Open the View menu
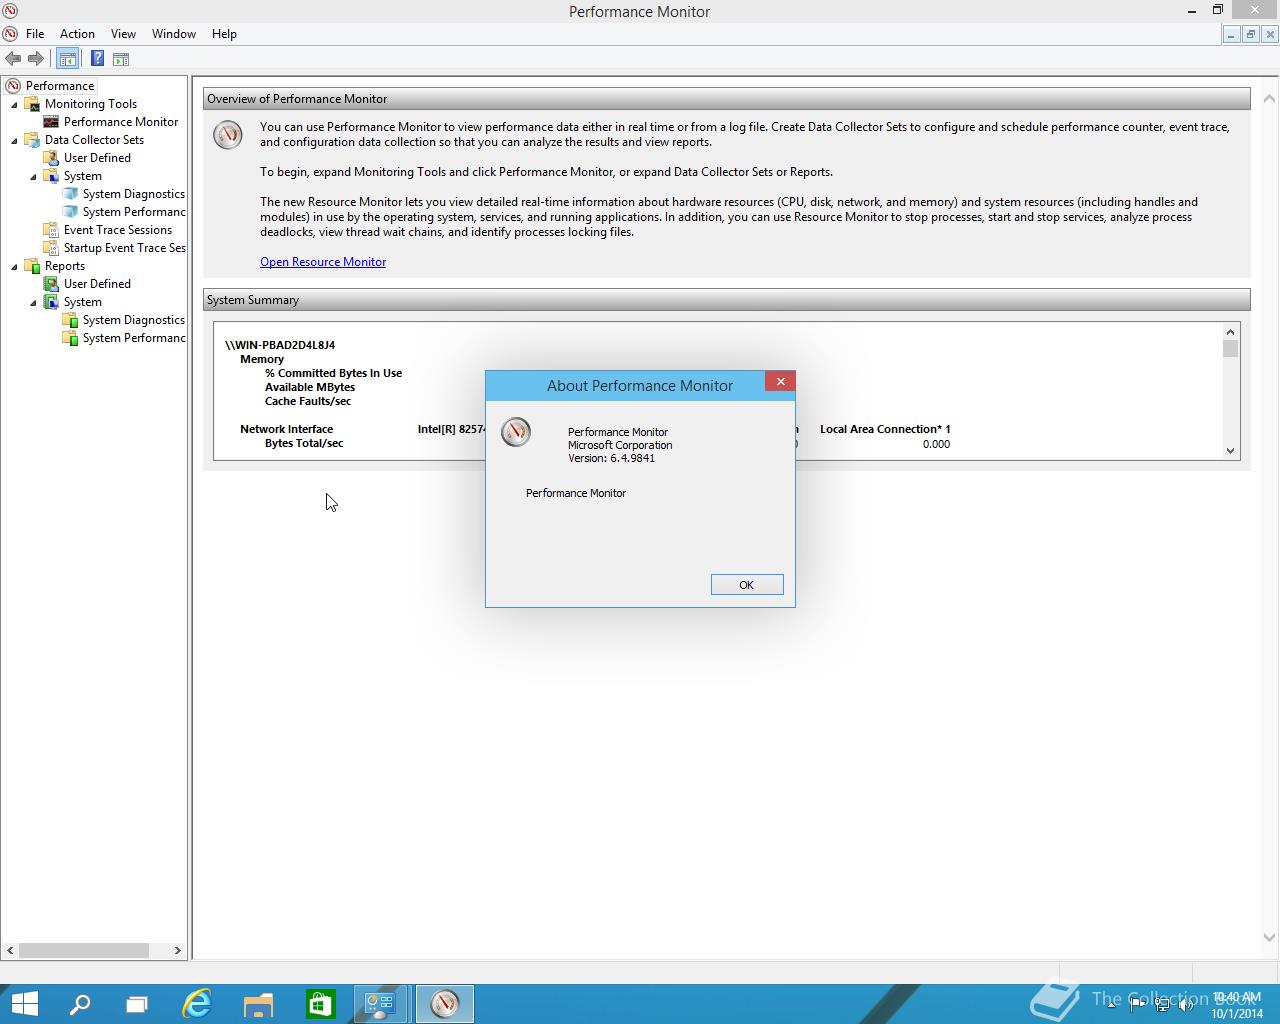The width and height of the screenshot is (1280, 1024). click(x=123, y=34)
